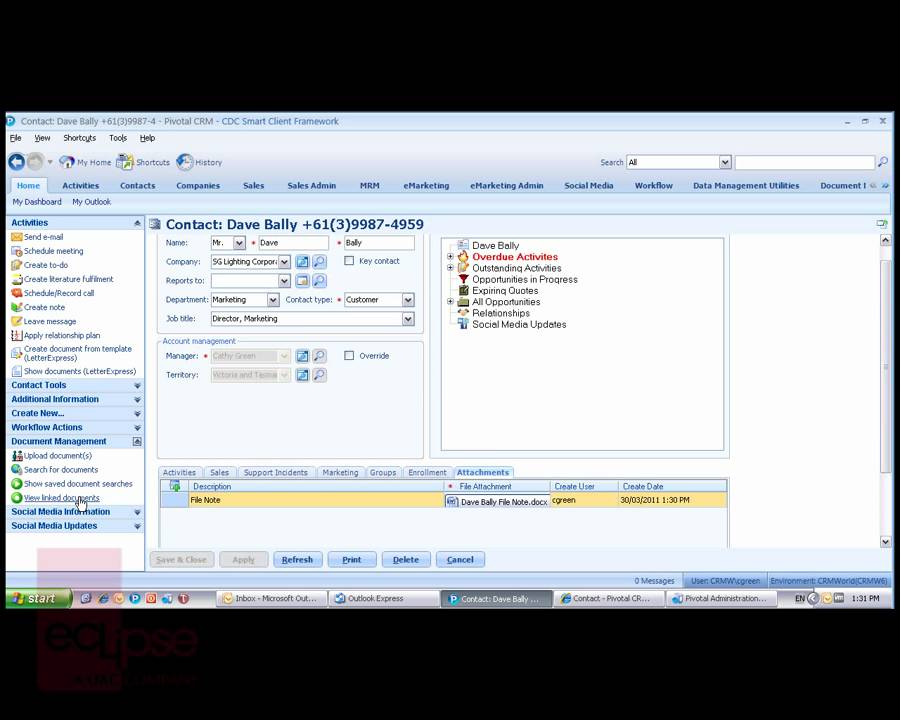Screen dimensions: 900x720
Task: Select Social Media Updates tree item
Action: (519, 324)
